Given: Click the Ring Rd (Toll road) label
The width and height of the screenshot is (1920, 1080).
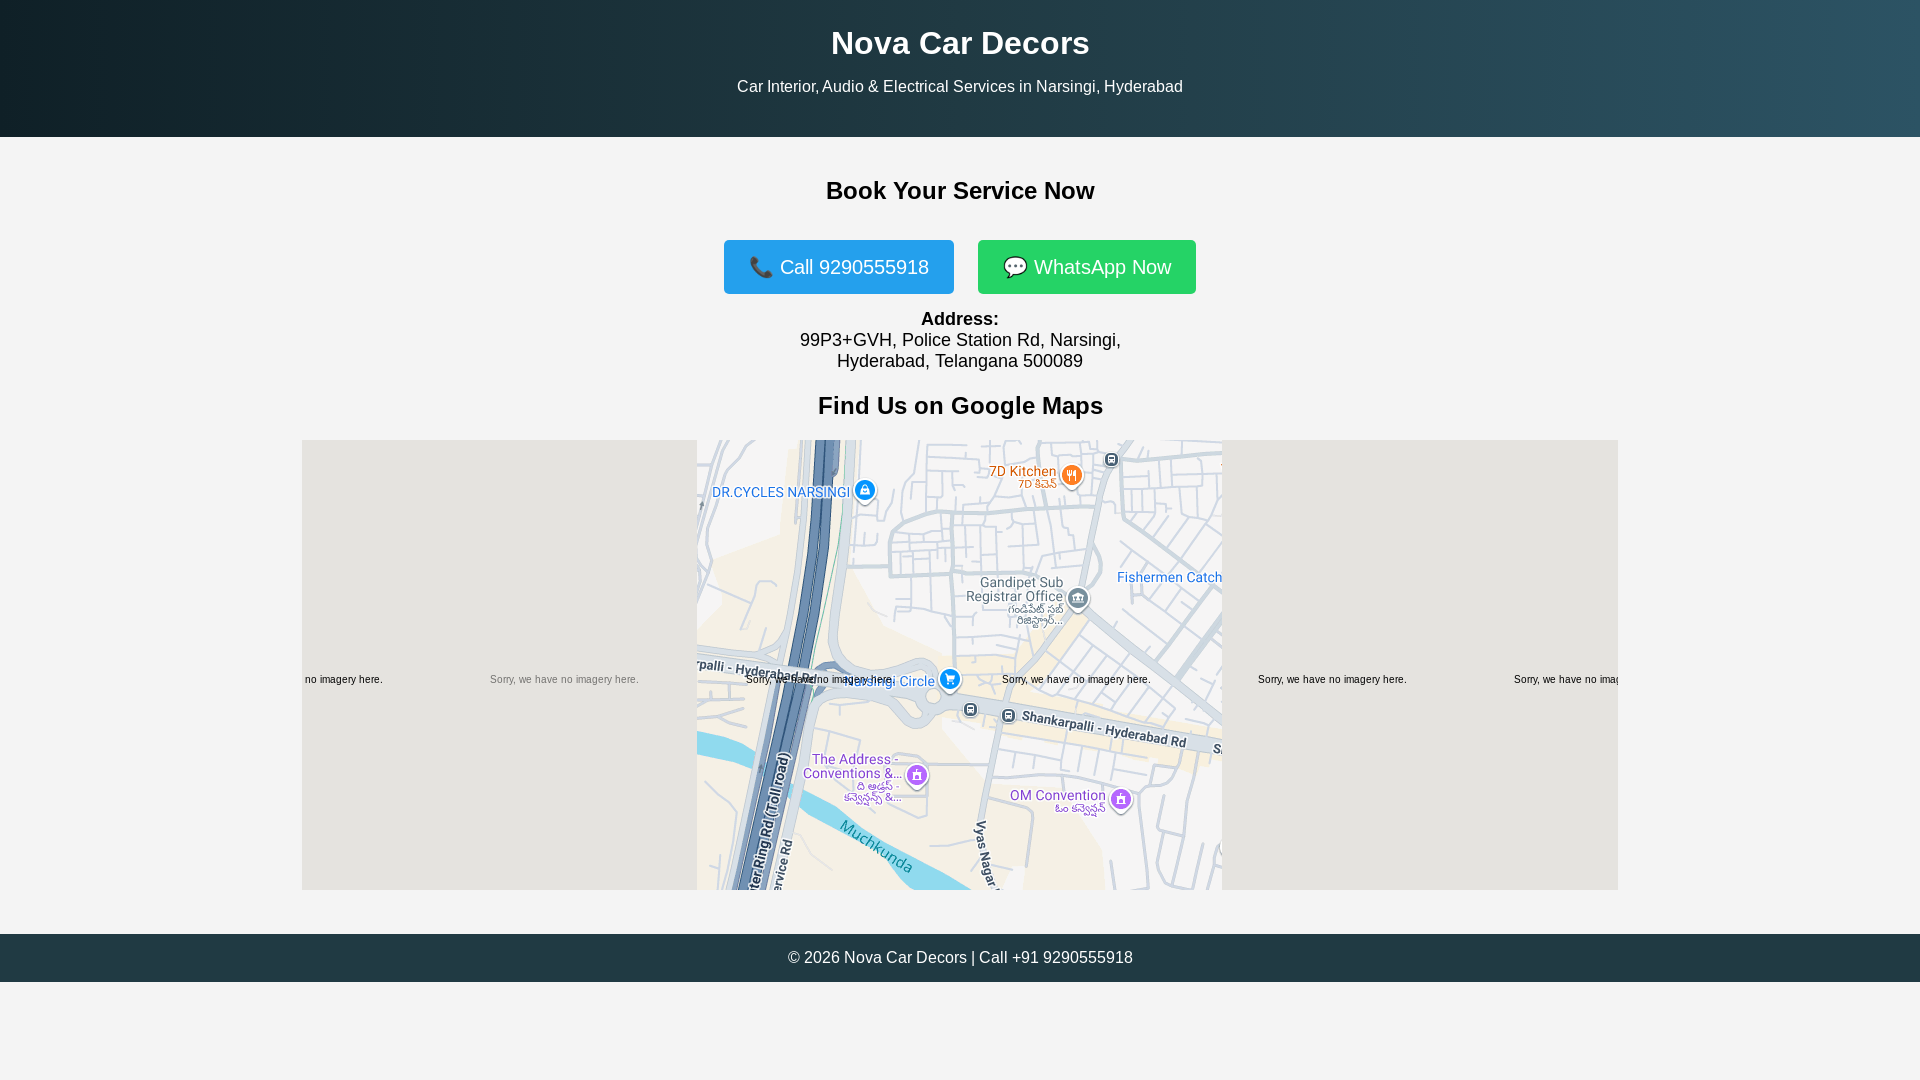Looking at the screenshot, I should click(x=769, y=820).
